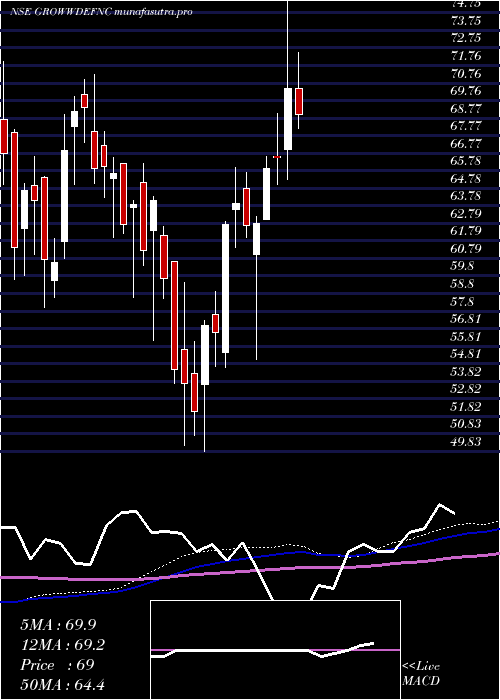The image size is (500, 700).
Task: Click the 51.82 price axis label
Action: (466, 406)
